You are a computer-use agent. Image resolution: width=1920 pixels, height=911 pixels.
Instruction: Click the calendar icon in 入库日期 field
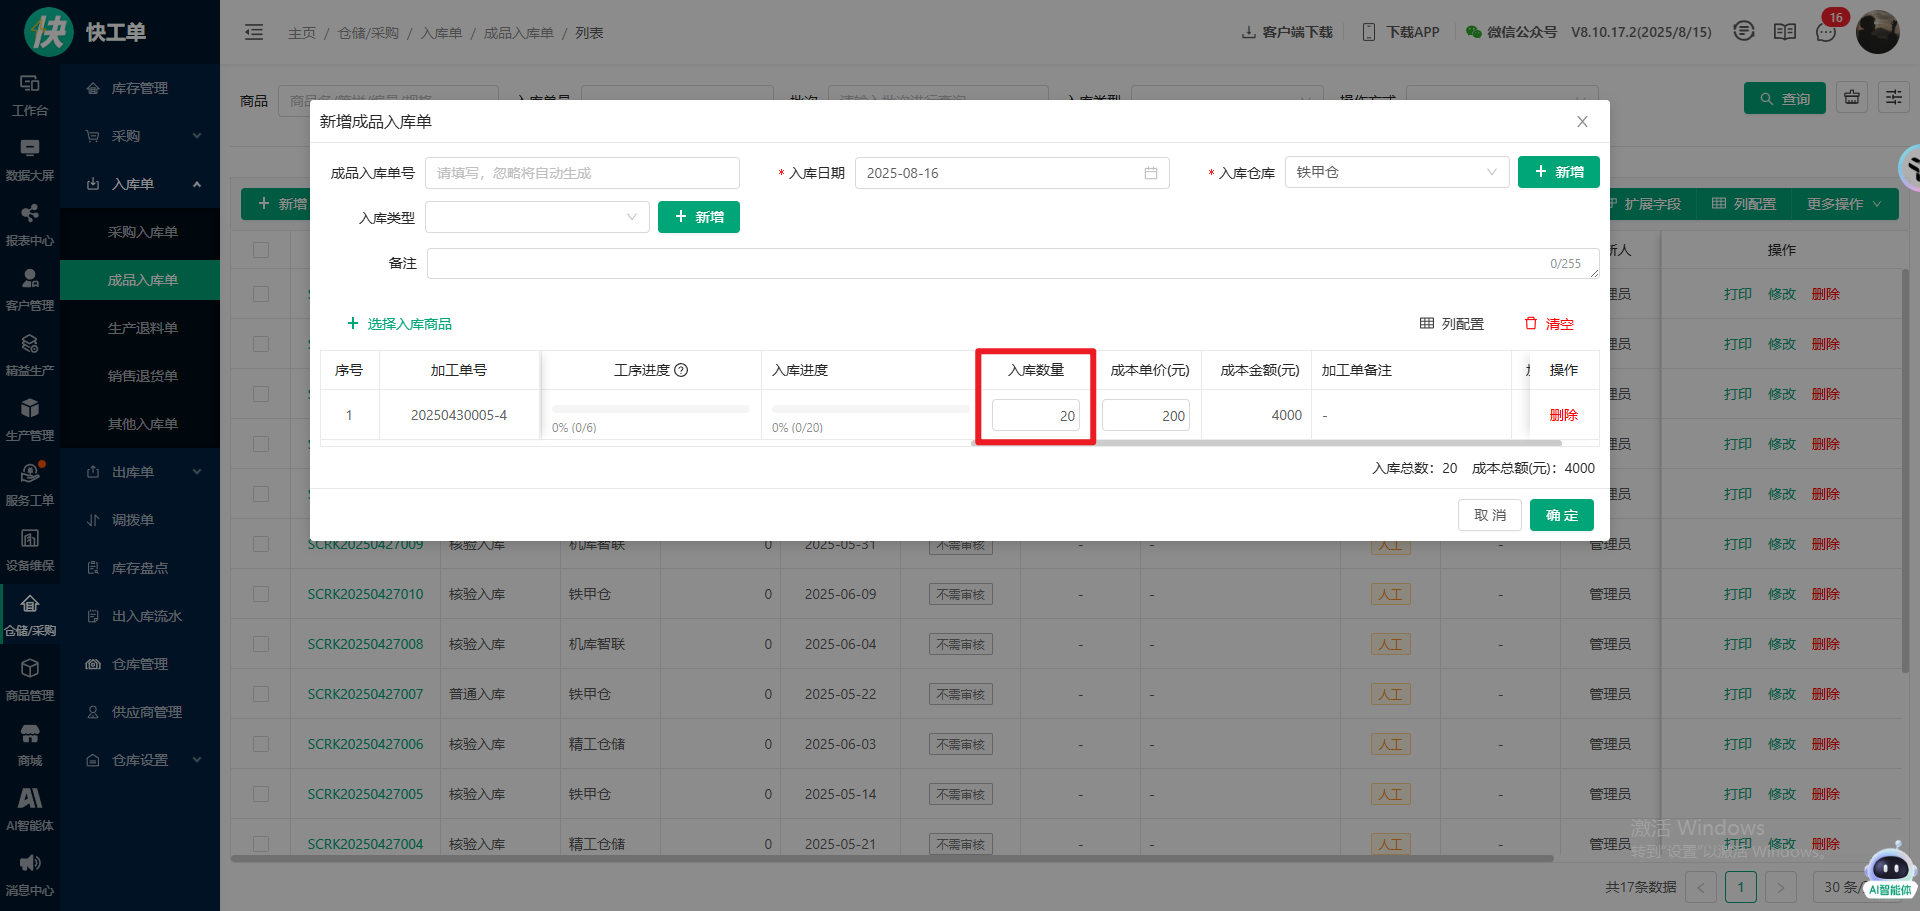1151,173
